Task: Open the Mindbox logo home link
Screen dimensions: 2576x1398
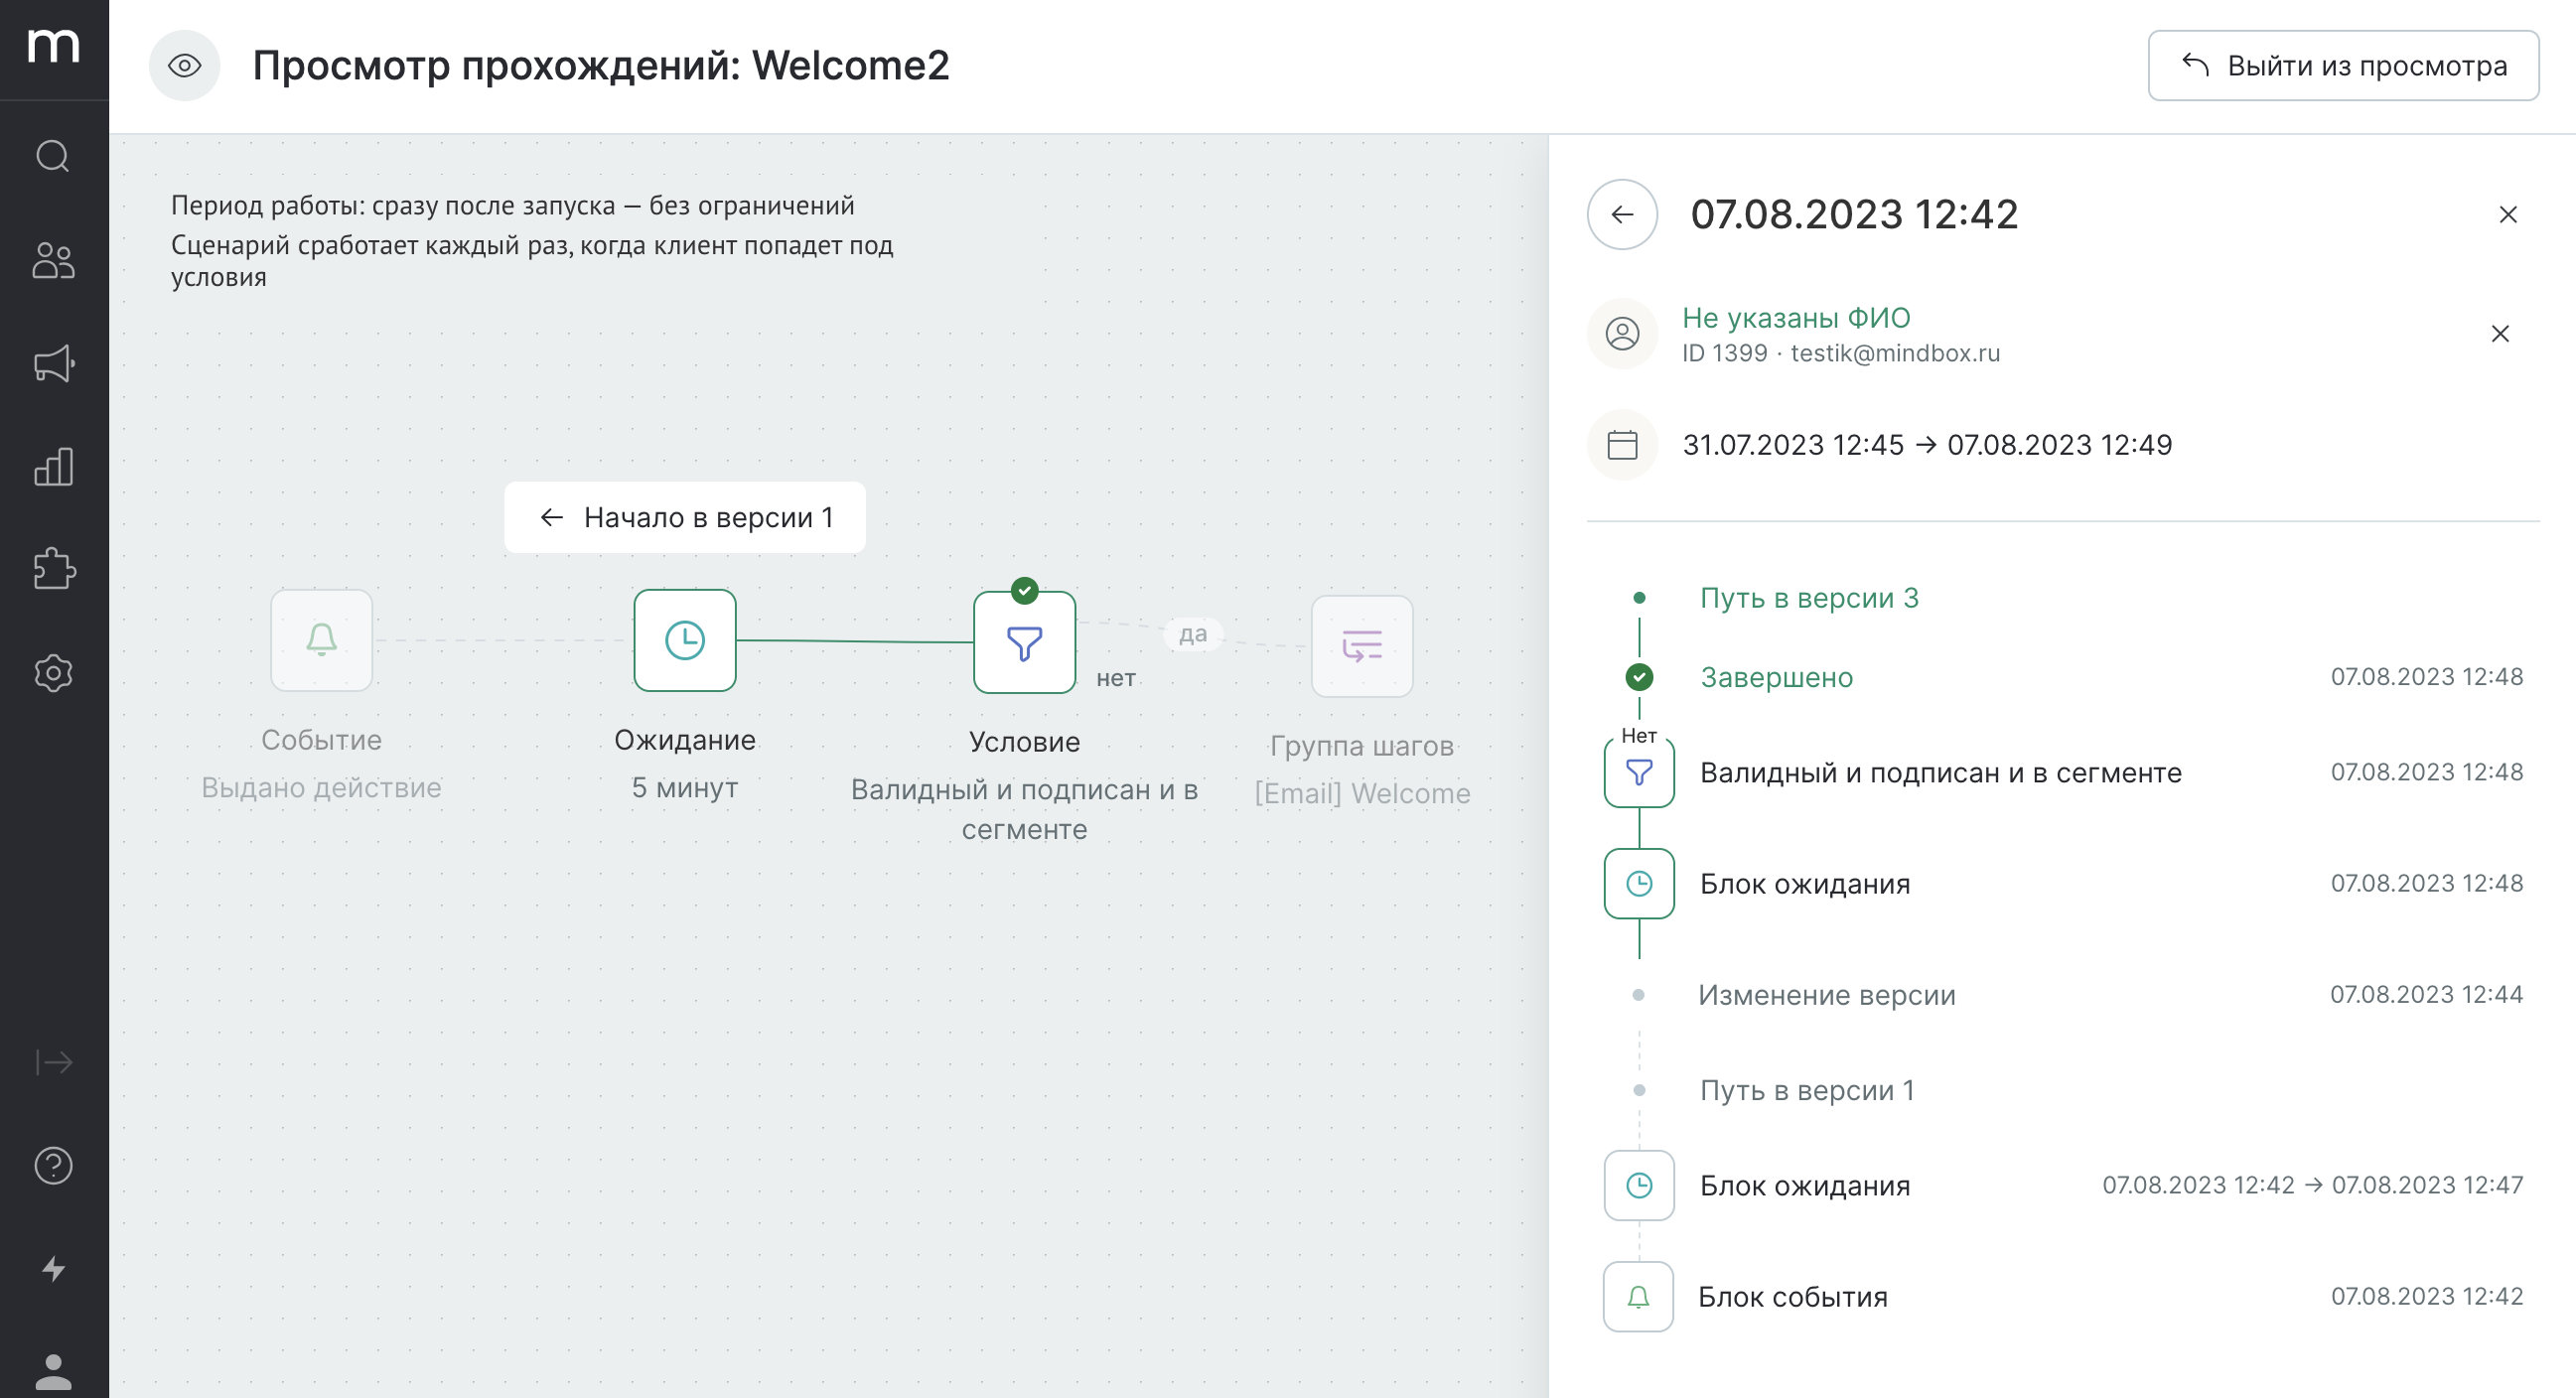Action: click(x=54, y=46)
